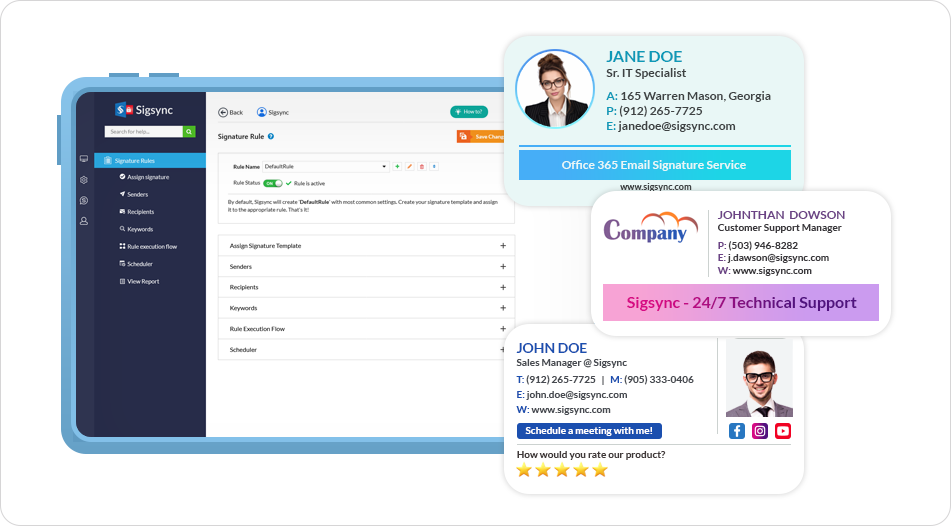Open the YouTube icon in John Doe signature

coord(783,431)
